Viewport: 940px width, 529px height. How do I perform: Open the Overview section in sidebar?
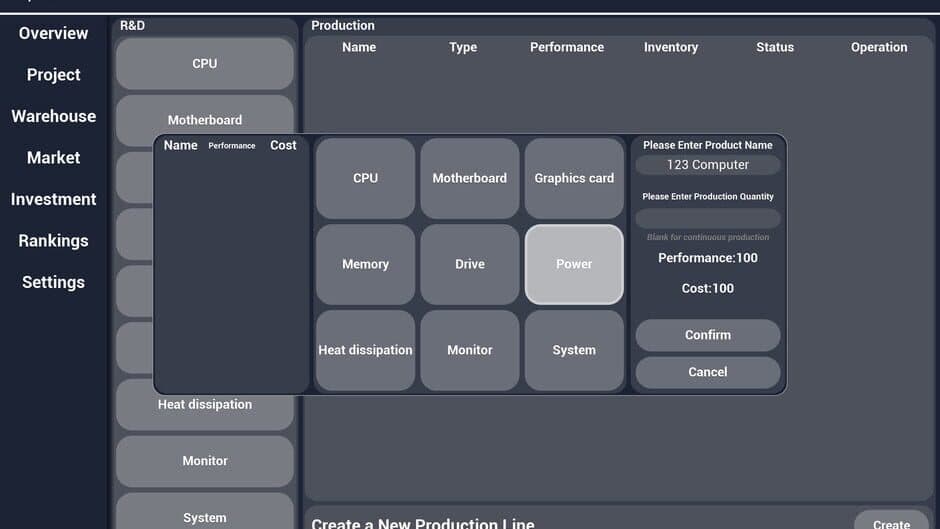(x=53, y=33)
